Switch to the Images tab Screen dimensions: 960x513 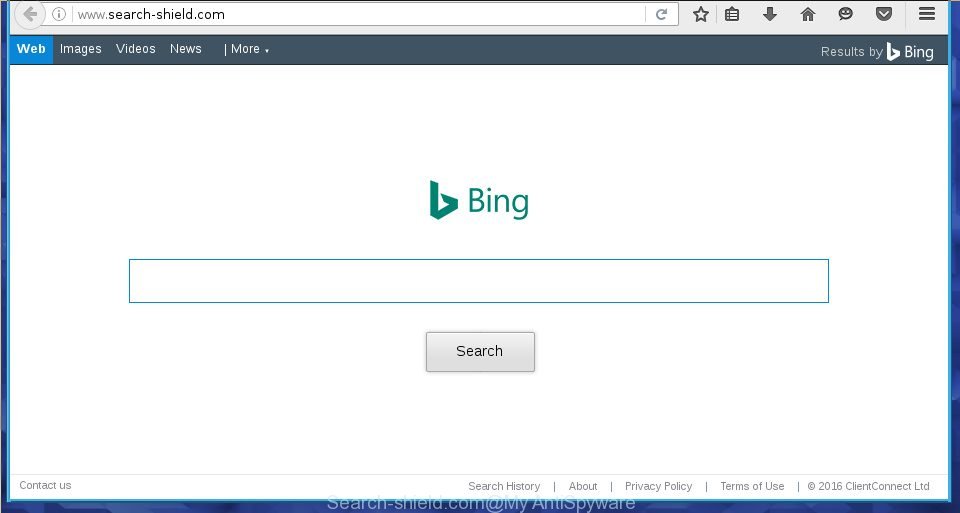pyautogui.click(x=81, y=49)
